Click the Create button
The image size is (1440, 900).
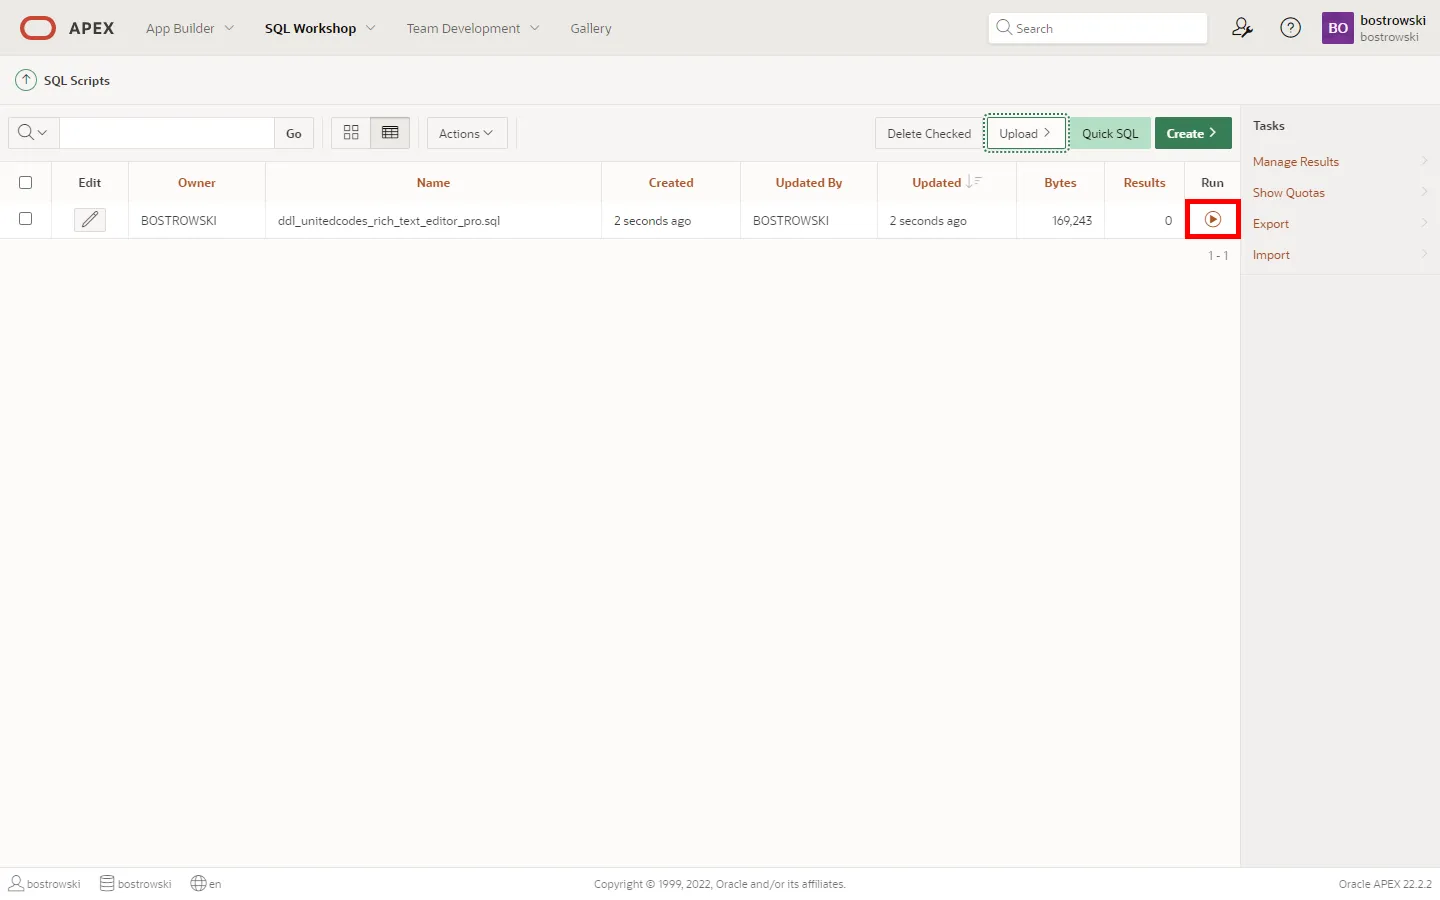tap(1192, 133)
